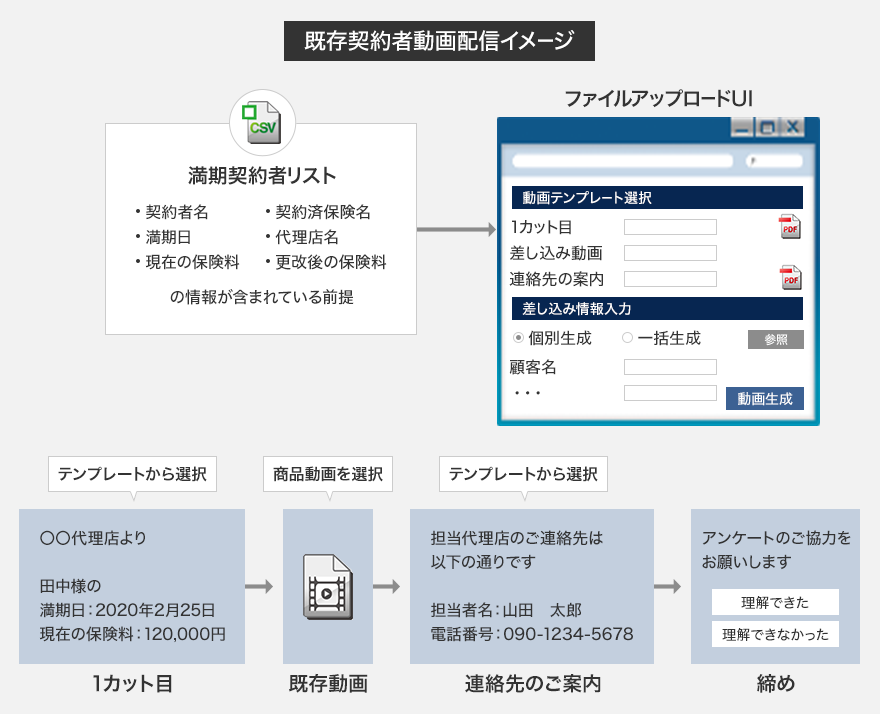
Task: Click テンプレートから選択 above 連絡先のご案内 panel
Action: click(x=523, y=474)
